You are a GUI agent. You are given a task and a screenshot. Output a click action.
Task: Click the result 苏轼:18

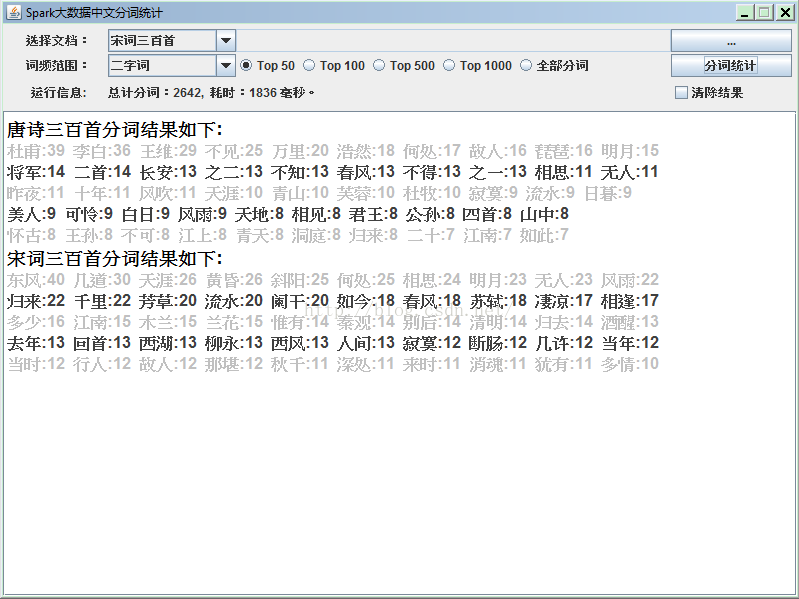coord(498,301)
